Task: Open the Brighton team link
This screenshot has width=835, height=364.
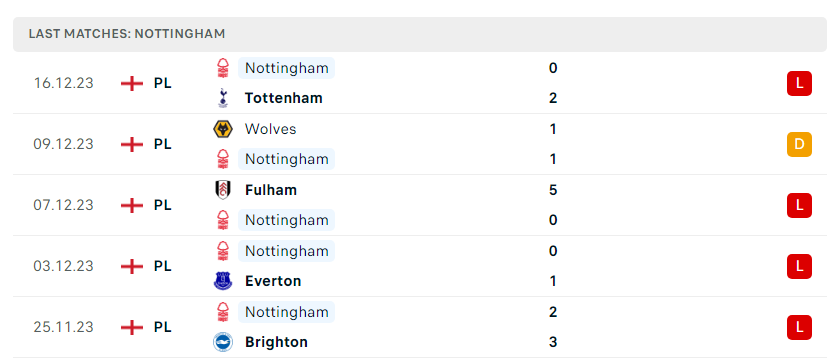Action: click(x=276, y=342)
